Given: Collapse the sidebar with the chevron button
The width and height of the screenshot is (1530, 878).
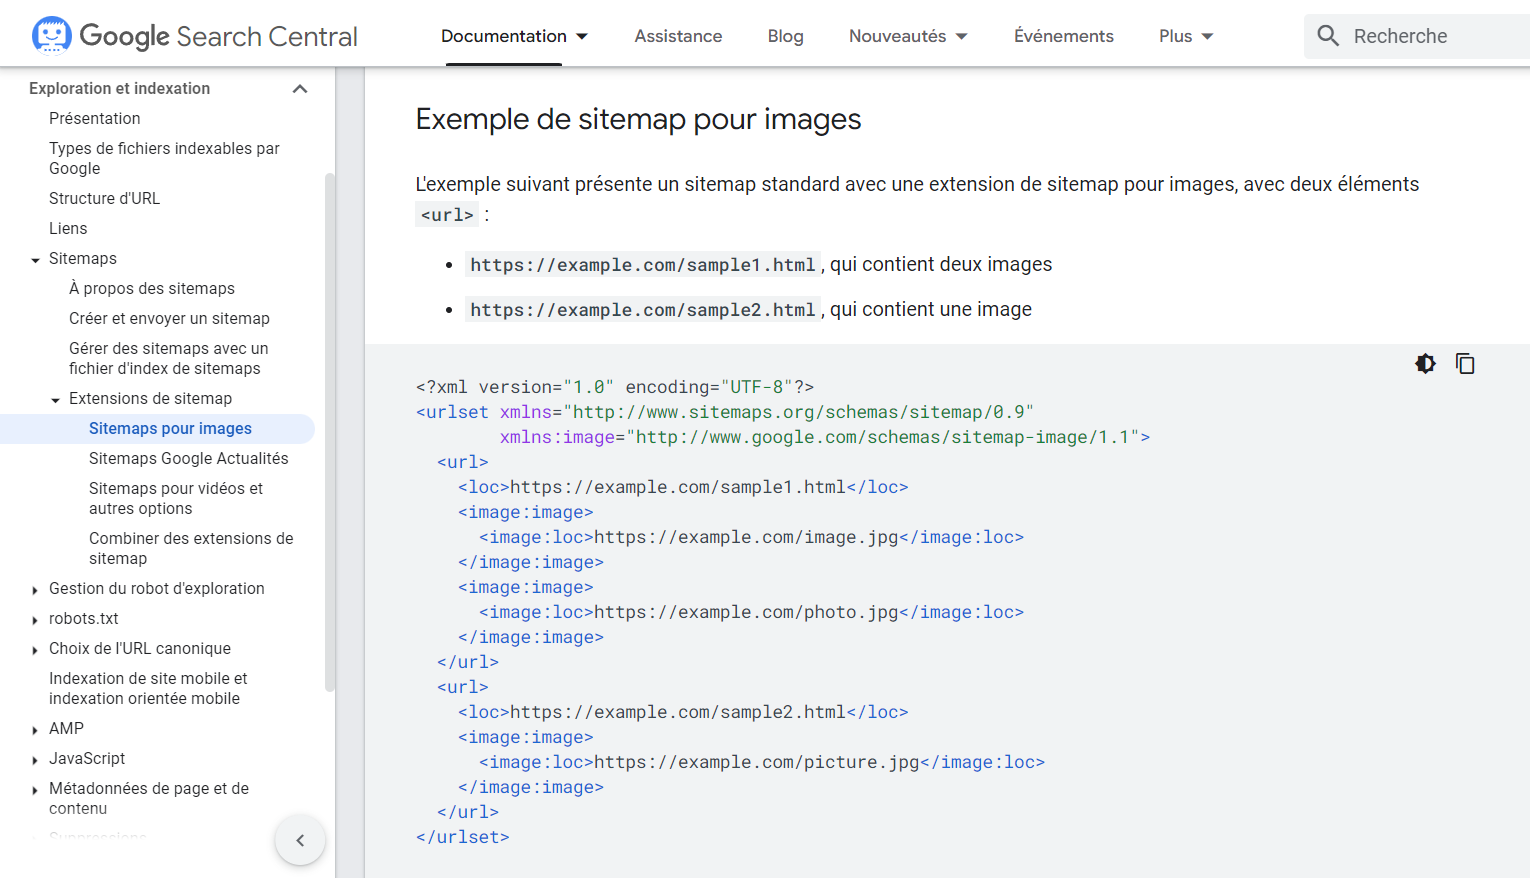Looking at the screenshot, I should 300,840.
